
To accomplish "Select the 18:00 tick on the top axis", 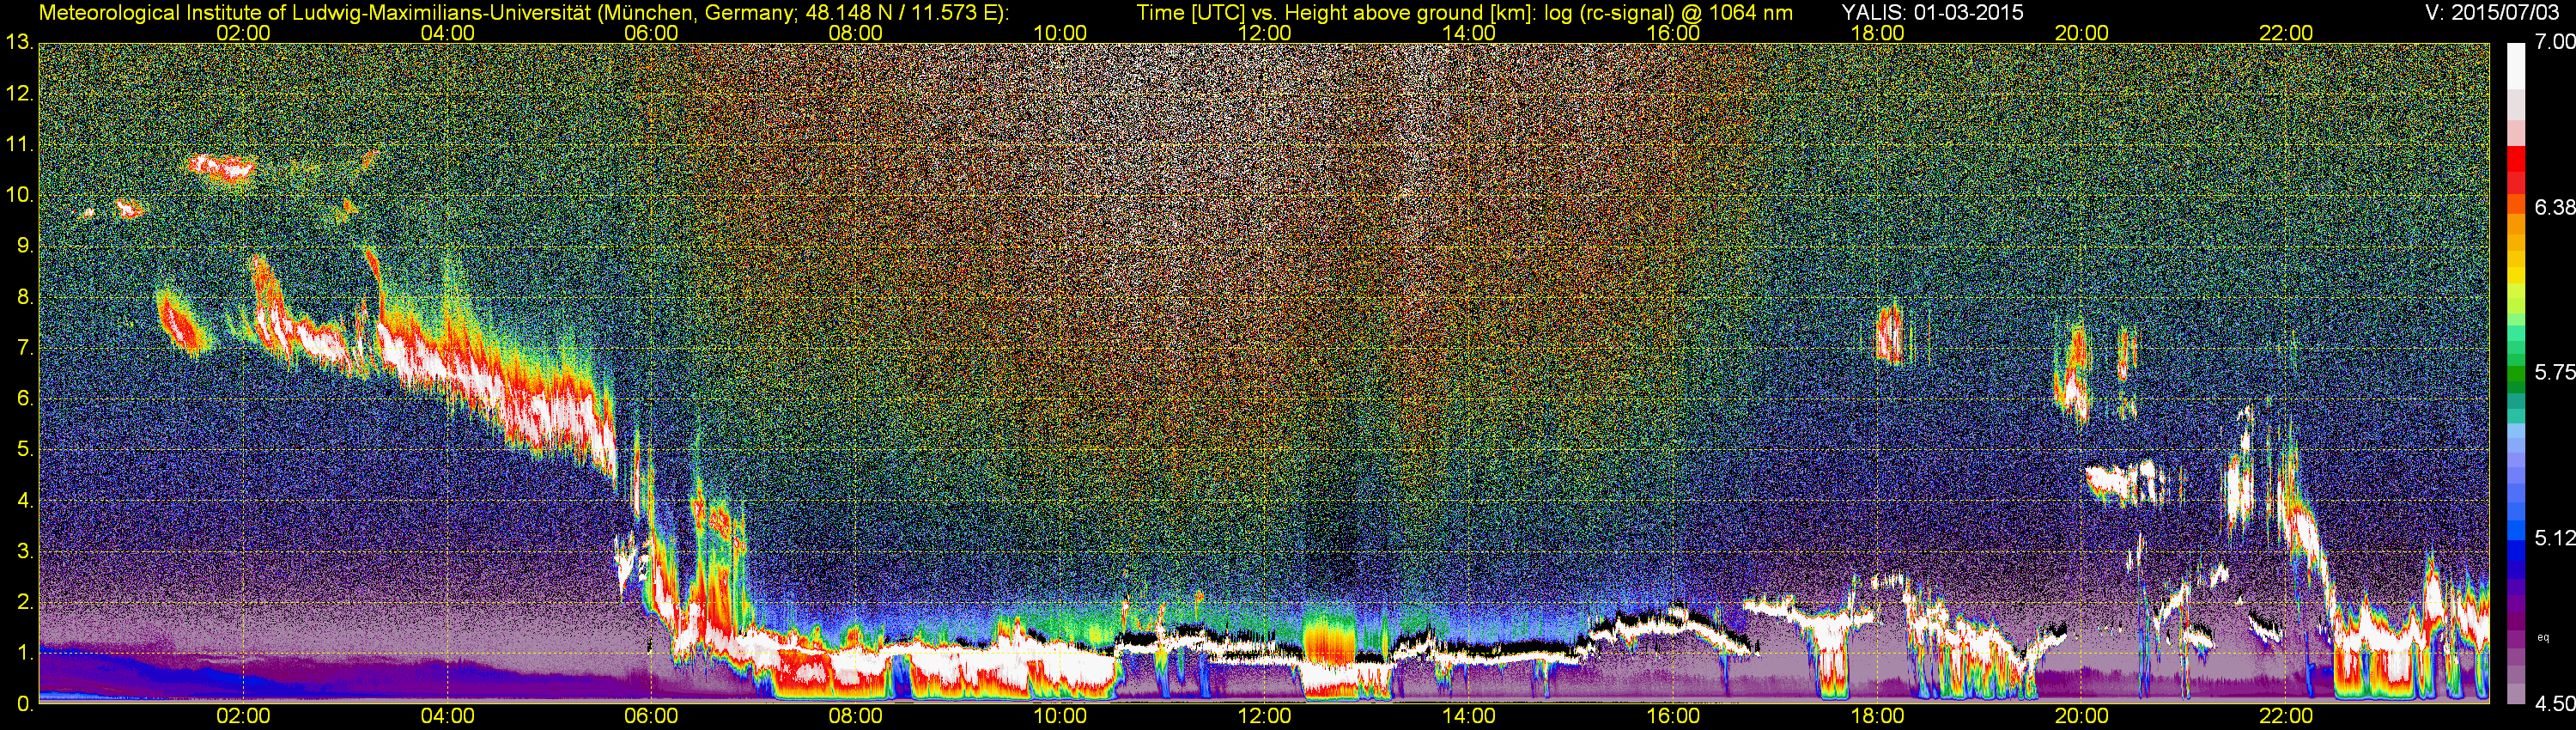I will 1877,33.
